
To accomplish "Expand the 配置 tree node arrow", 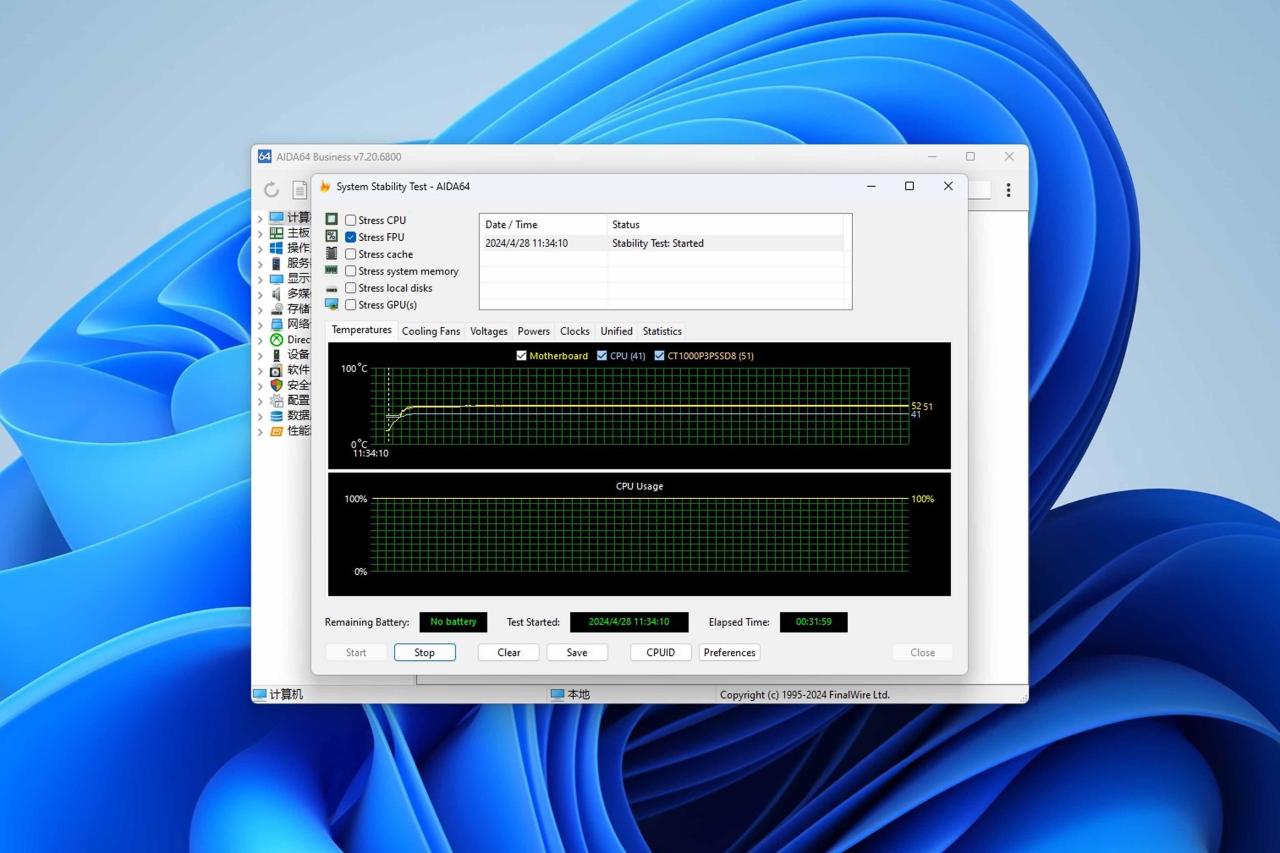I will 260,400.
